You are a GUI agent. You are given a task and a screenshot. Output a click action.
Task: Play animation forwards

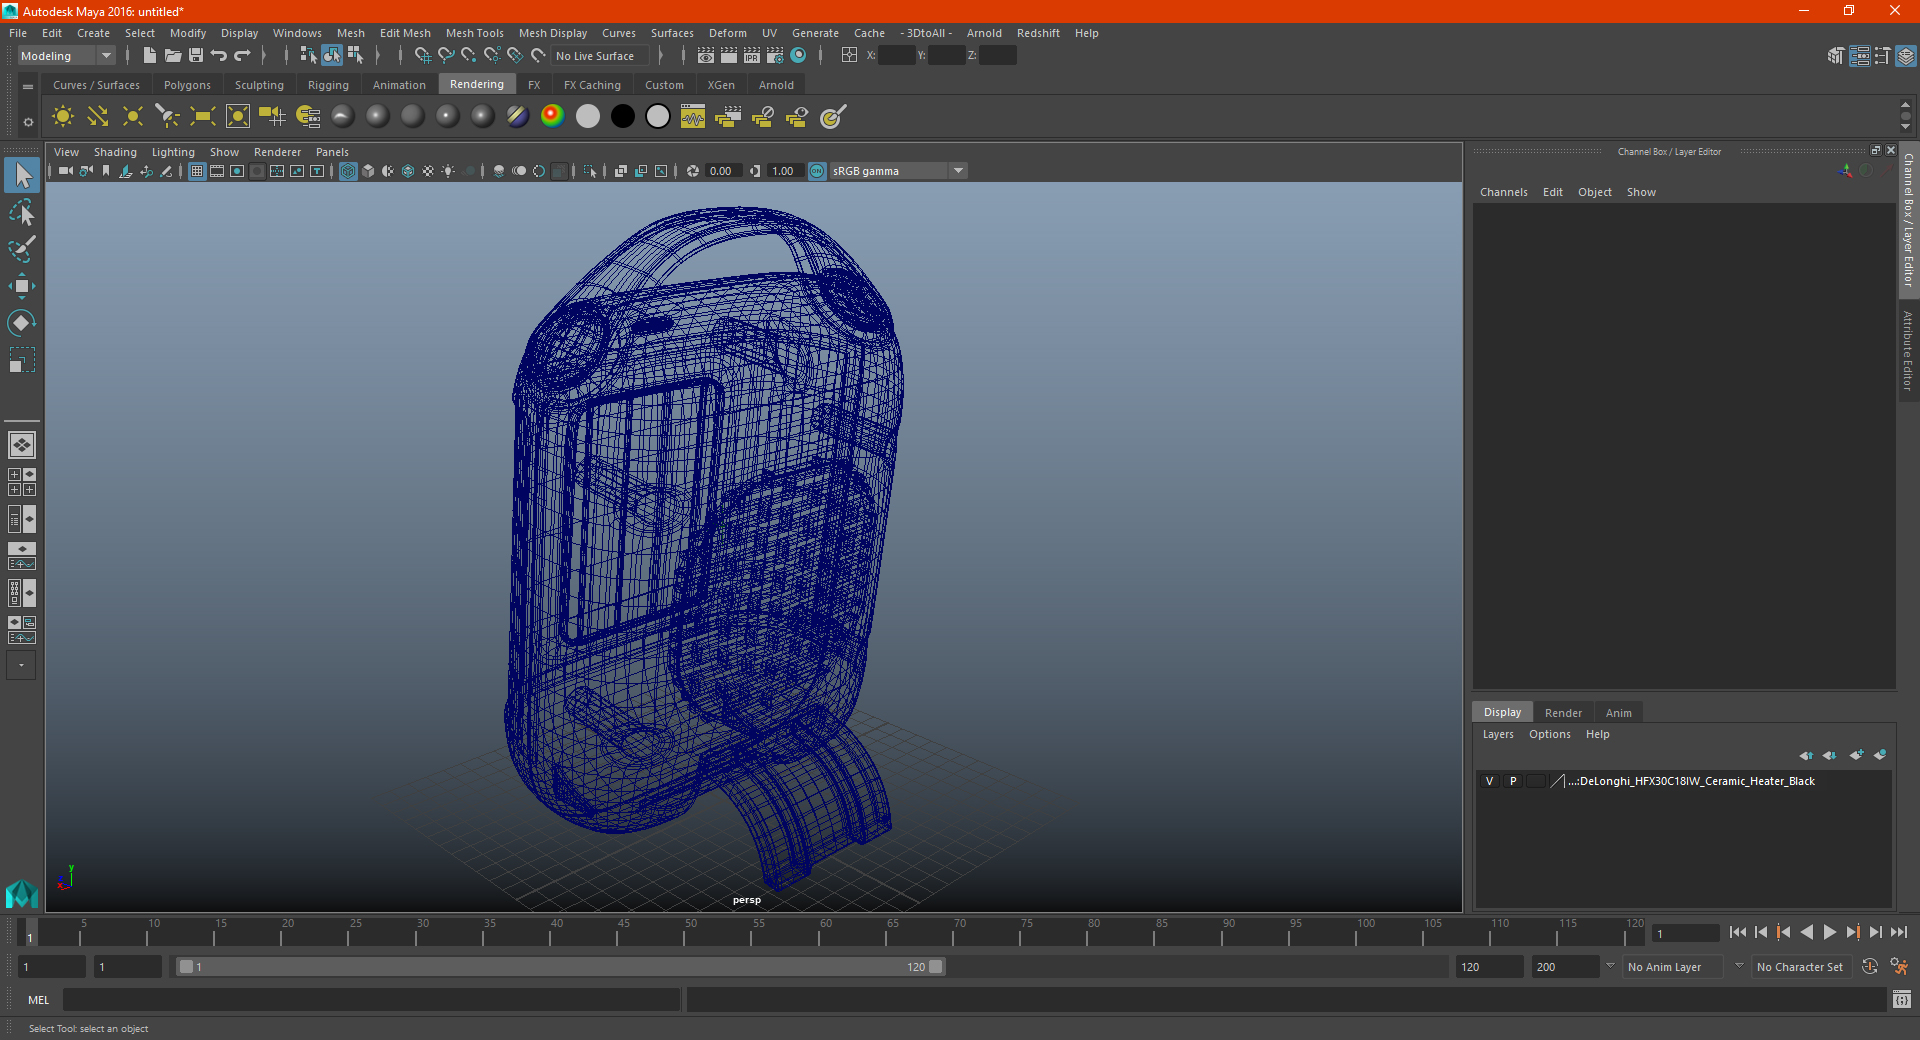pyautogui.click(x=1830, y=932)
